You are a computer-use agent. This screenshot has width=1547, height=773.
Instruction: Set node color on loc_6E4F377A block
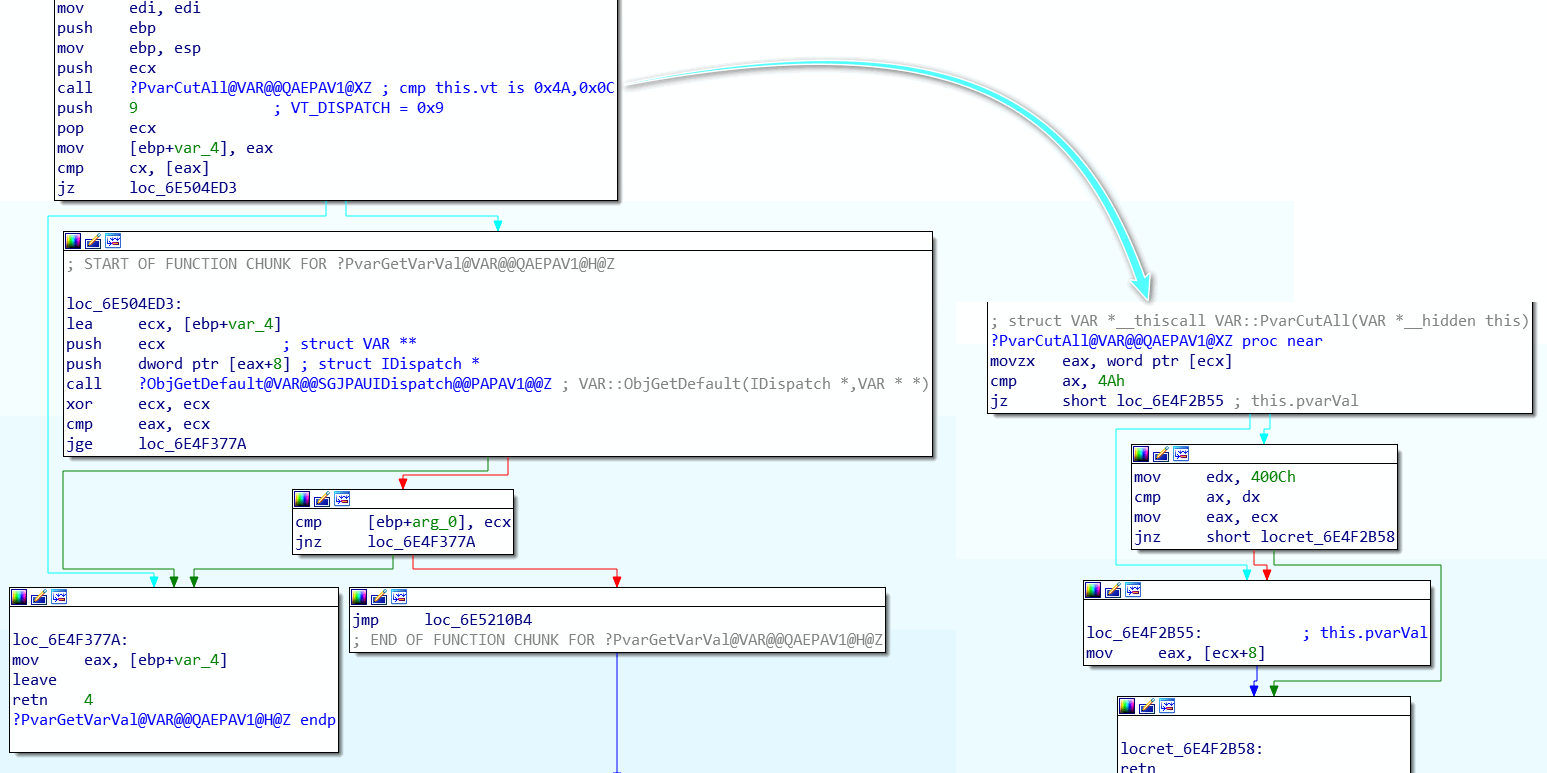pyautogui.click(x=19, y=597)
